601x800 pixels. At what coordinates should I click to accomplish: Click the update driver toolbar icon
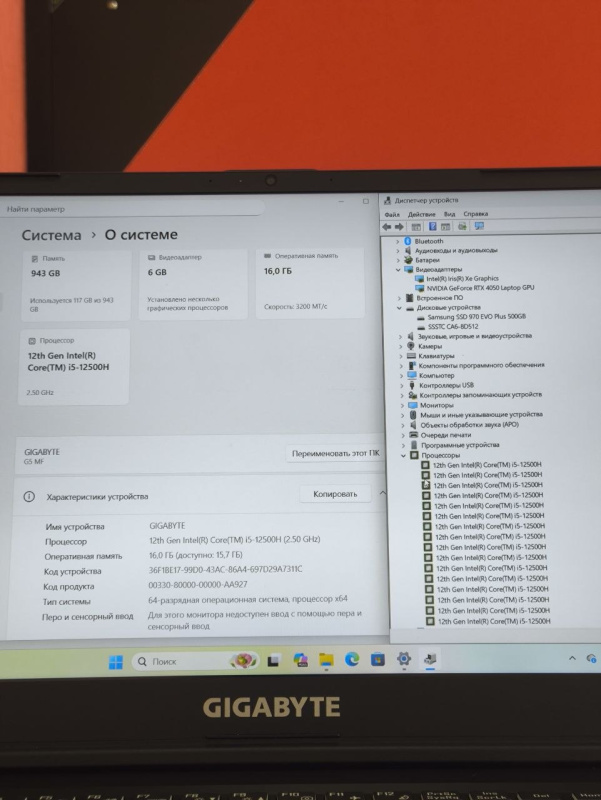pyautogui.click(x=462, y=227)
